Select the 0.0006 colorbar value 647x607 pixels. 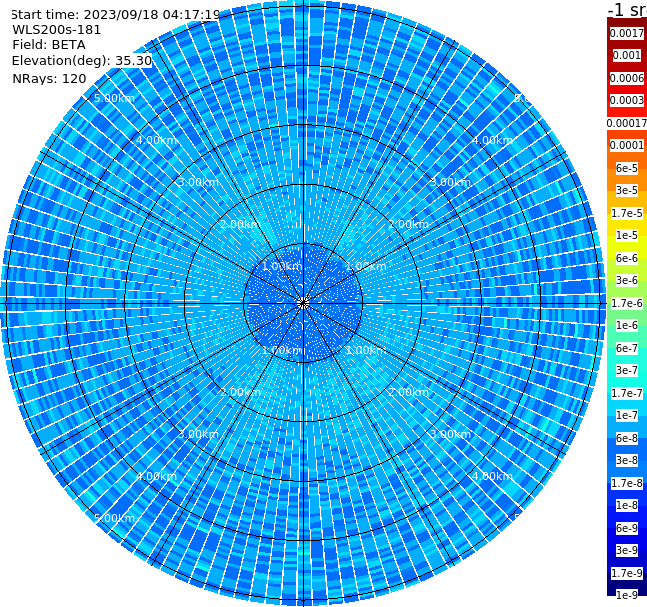[627, 78]
